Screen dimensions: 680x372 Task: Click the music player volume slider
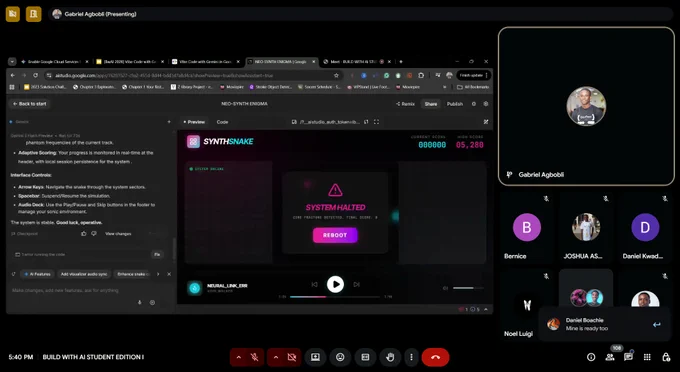point(468,288)
